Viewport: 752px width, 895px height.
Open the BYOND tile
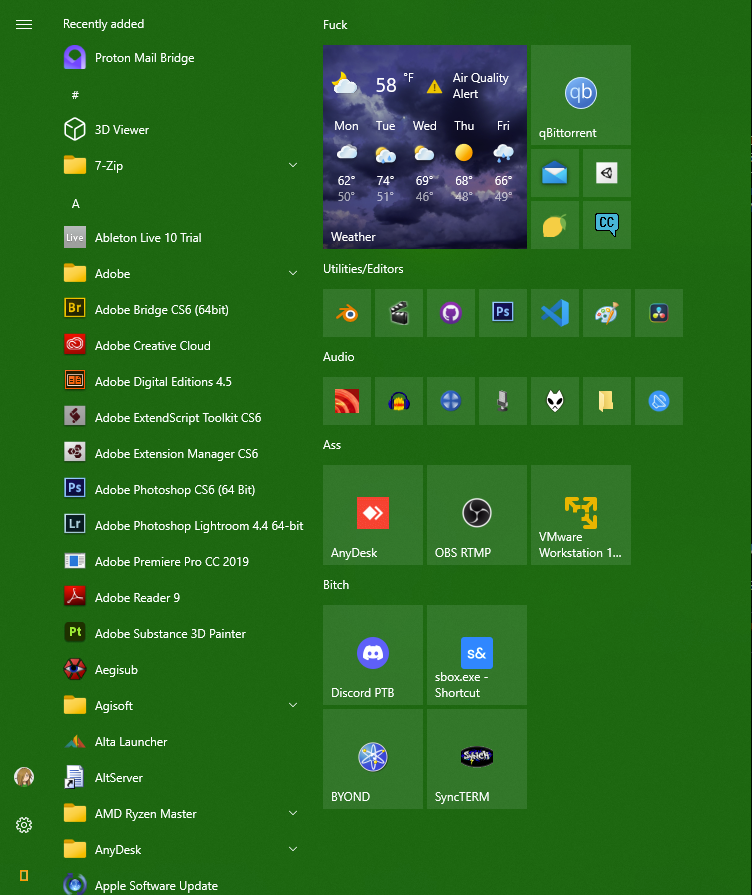click(x=373, y=759)
